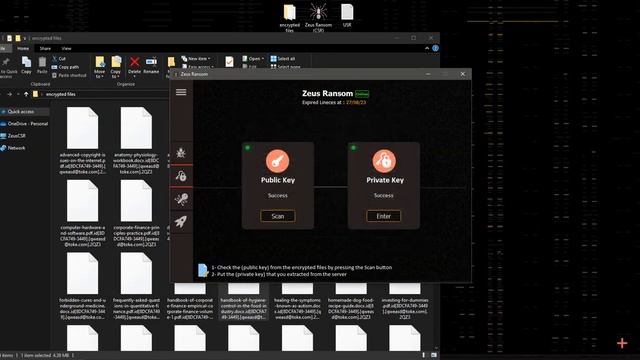
Task: Select the broken key sidebar icon
Action: point(181,199)
